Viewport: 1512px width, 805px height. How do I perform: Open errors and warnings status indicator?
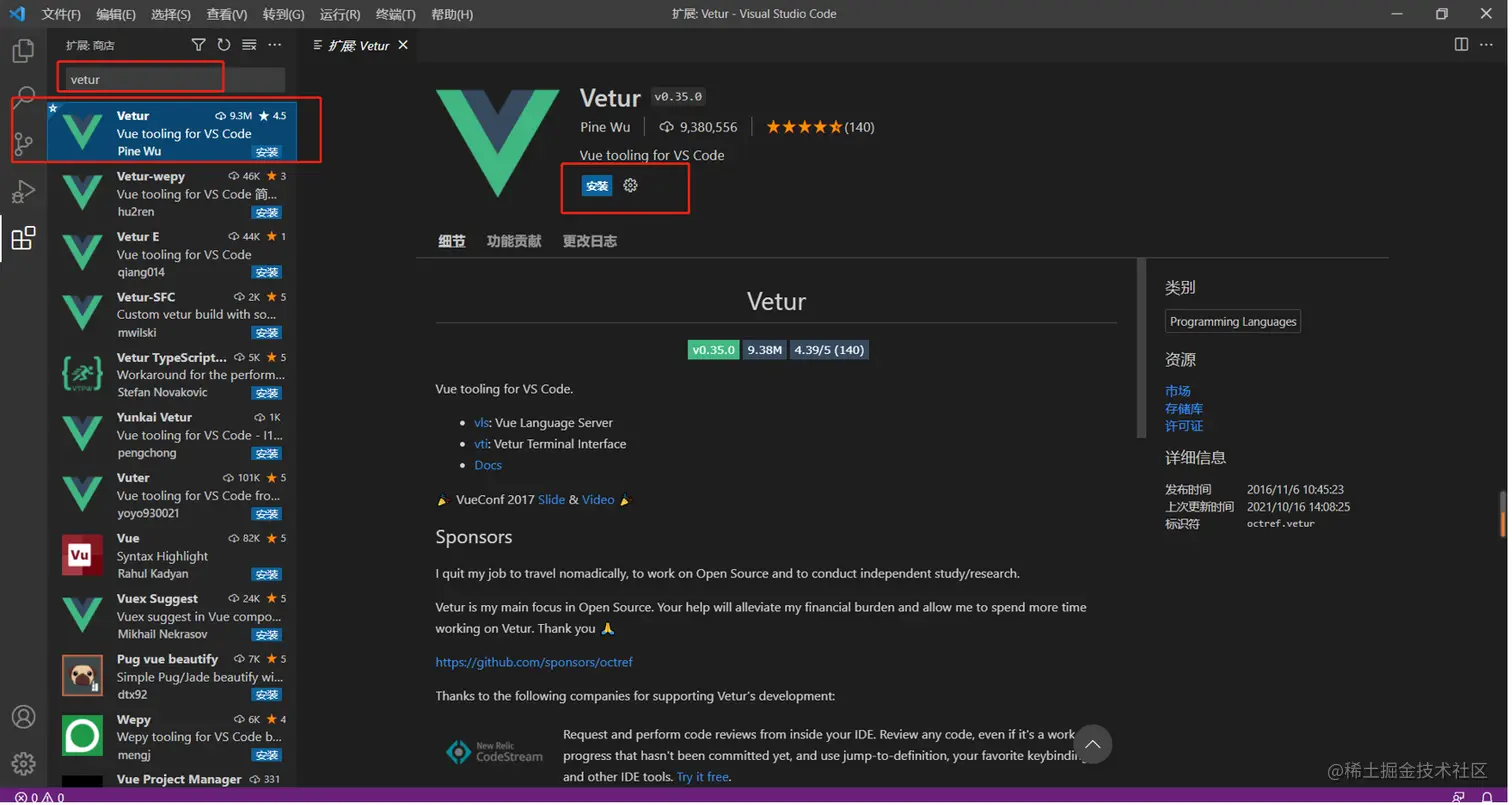pyautogui.click(x=40, y=797)
